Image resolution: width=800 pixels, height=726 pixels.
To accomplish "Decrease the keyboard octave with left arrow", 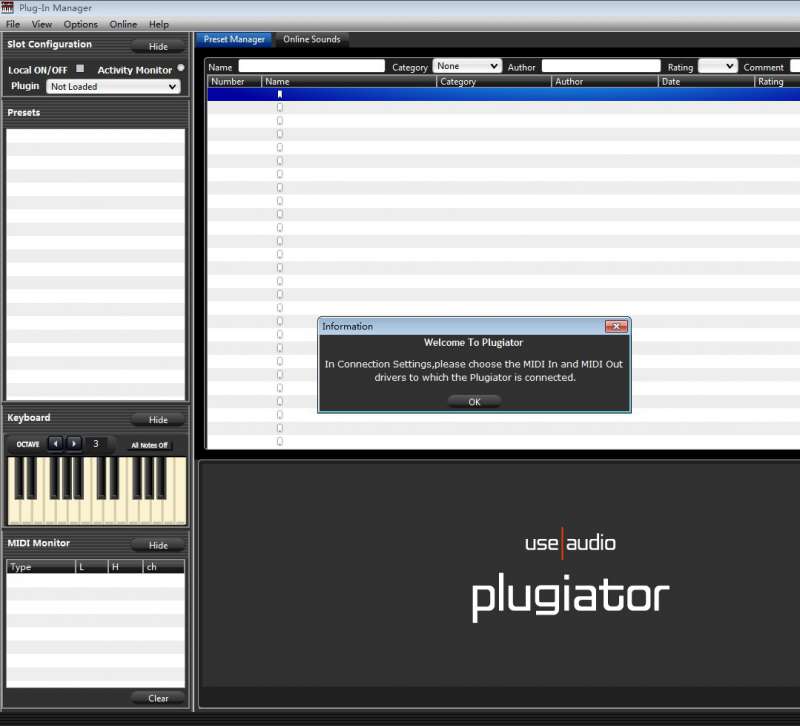I will pyautogui.click(x=55, y=444).
